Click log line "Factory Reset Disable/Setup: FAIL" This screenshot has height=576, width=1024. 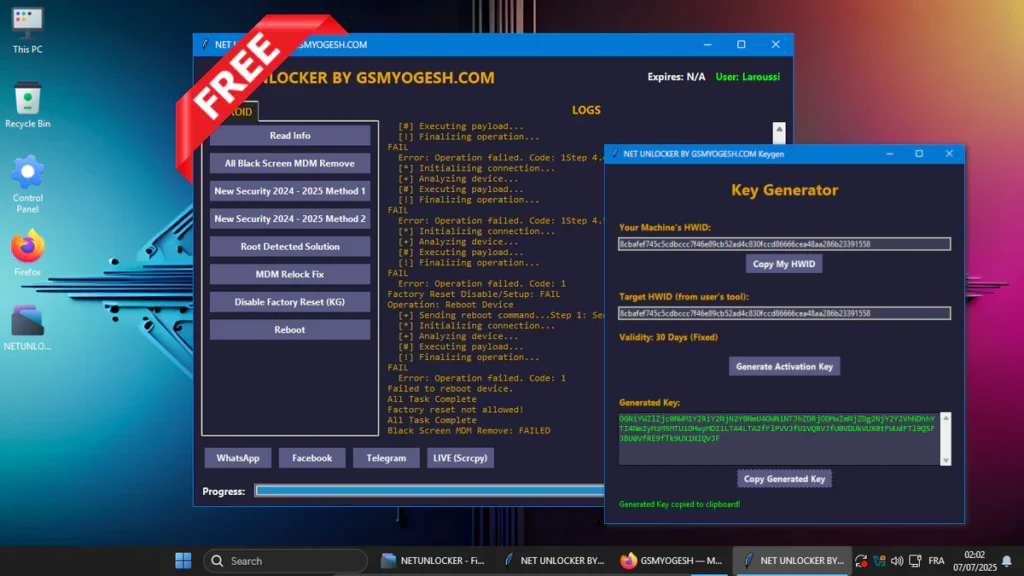(474, 294)
